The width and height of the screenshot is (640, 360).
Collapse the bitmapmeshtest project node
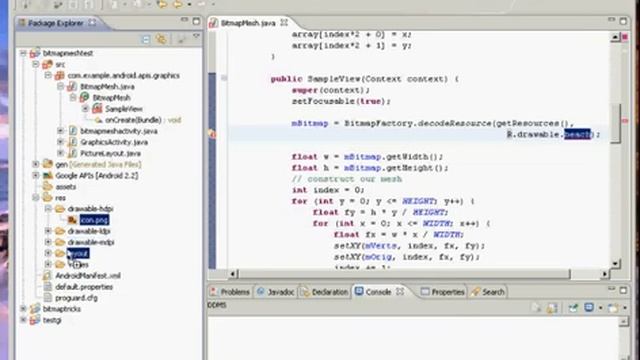coord(23,53)
